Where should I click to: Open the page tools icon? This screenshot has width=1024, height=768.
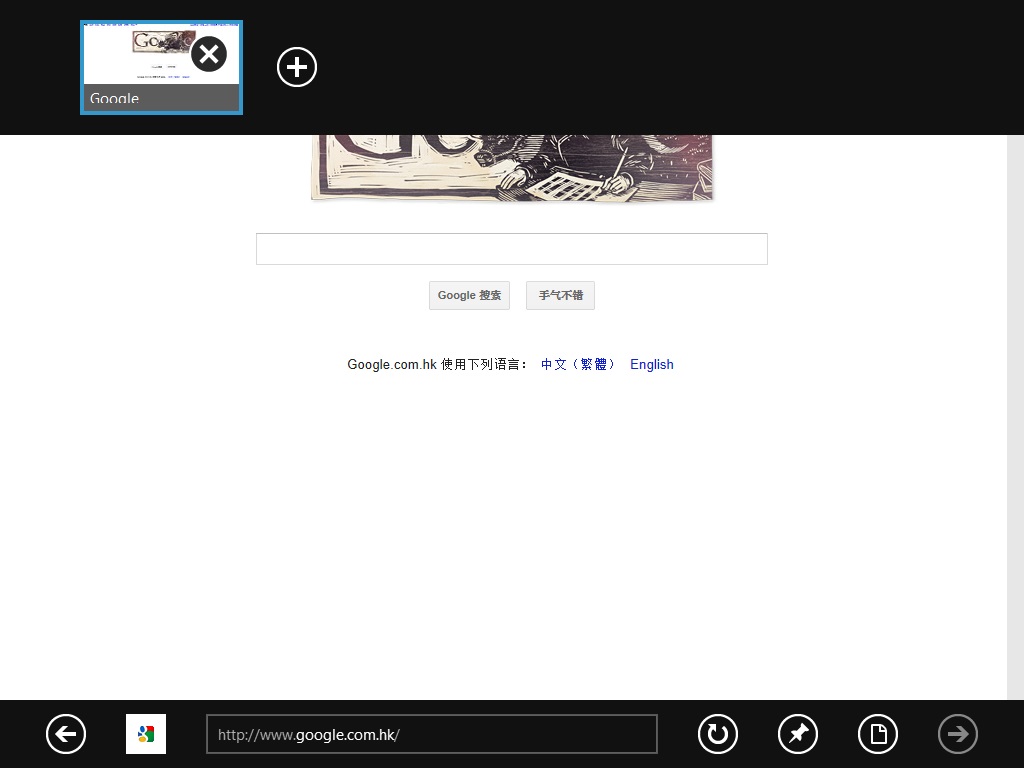point(878,734)
